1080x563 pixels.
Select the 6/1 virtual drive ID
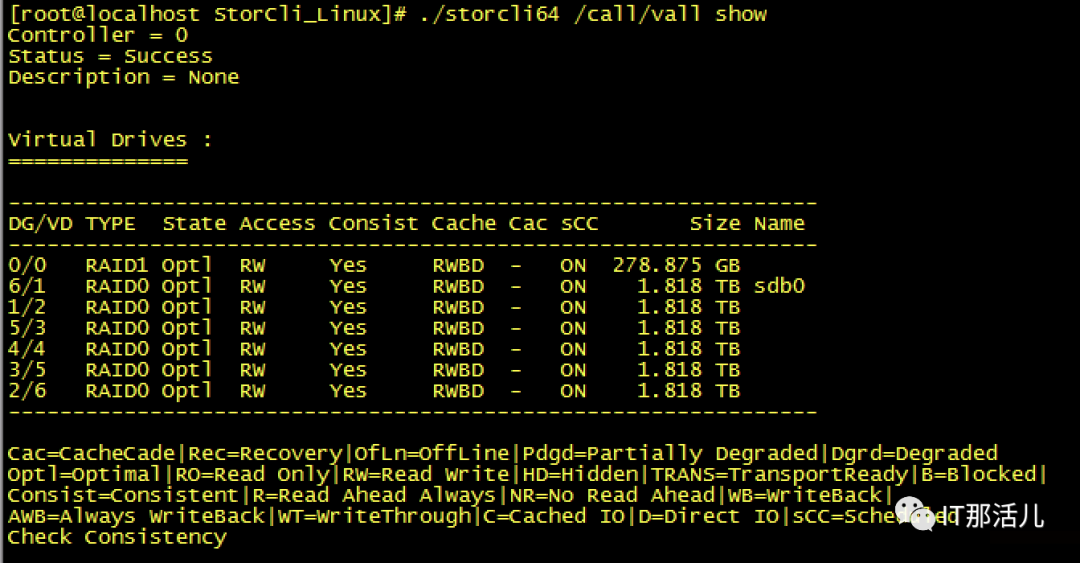coord(27,287)
